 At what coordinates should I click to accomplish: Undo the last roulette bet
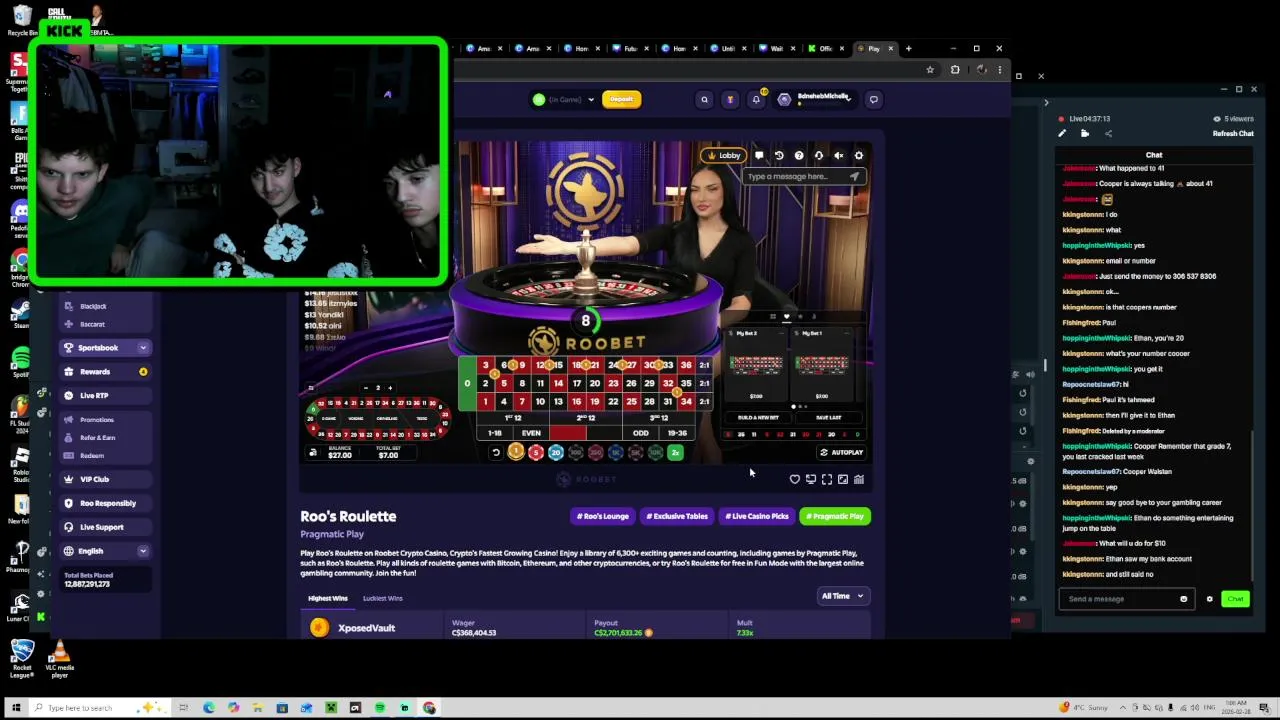pos(495,453)
